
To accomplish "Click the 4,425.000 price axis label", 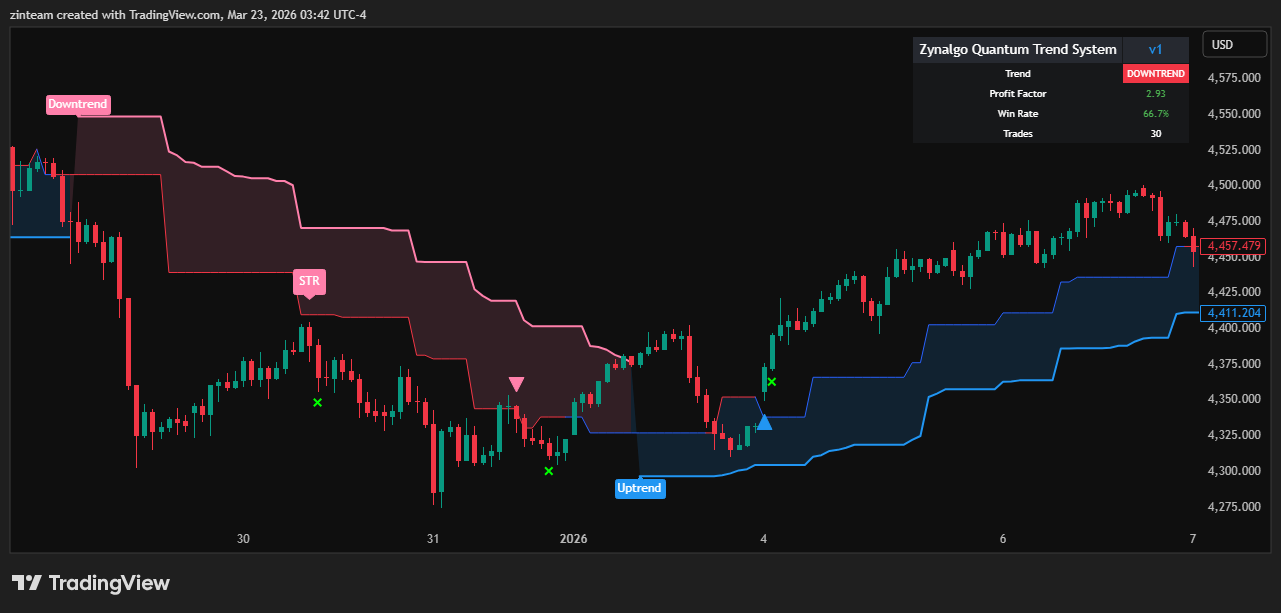I will [x=1233, y=292].
